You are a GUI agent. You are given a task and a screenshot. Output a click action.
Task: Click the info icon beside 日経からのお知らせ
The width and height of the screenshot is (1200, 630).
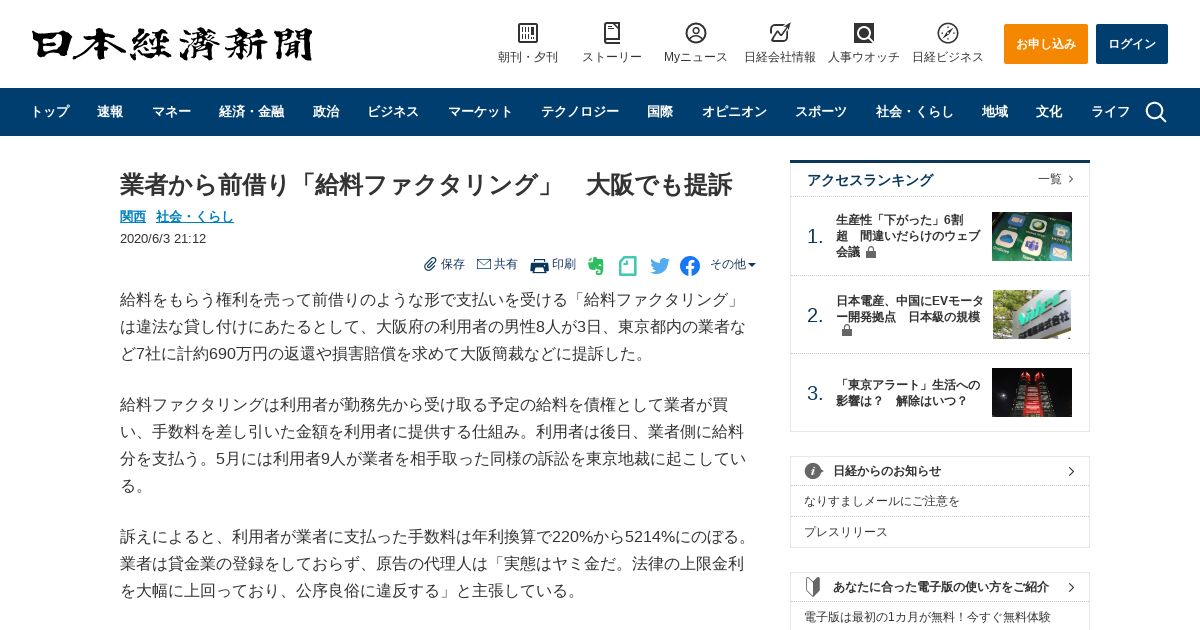click(x=814, y=471)
